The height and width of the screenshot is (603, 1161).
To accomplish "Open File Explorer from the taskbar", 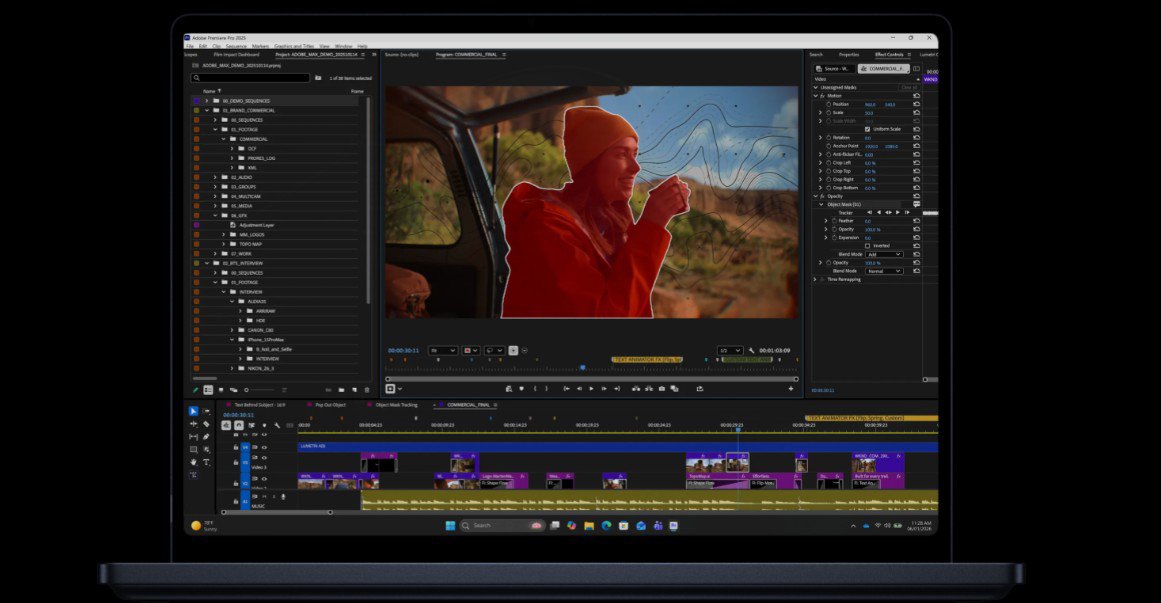I will coord(589,526).
